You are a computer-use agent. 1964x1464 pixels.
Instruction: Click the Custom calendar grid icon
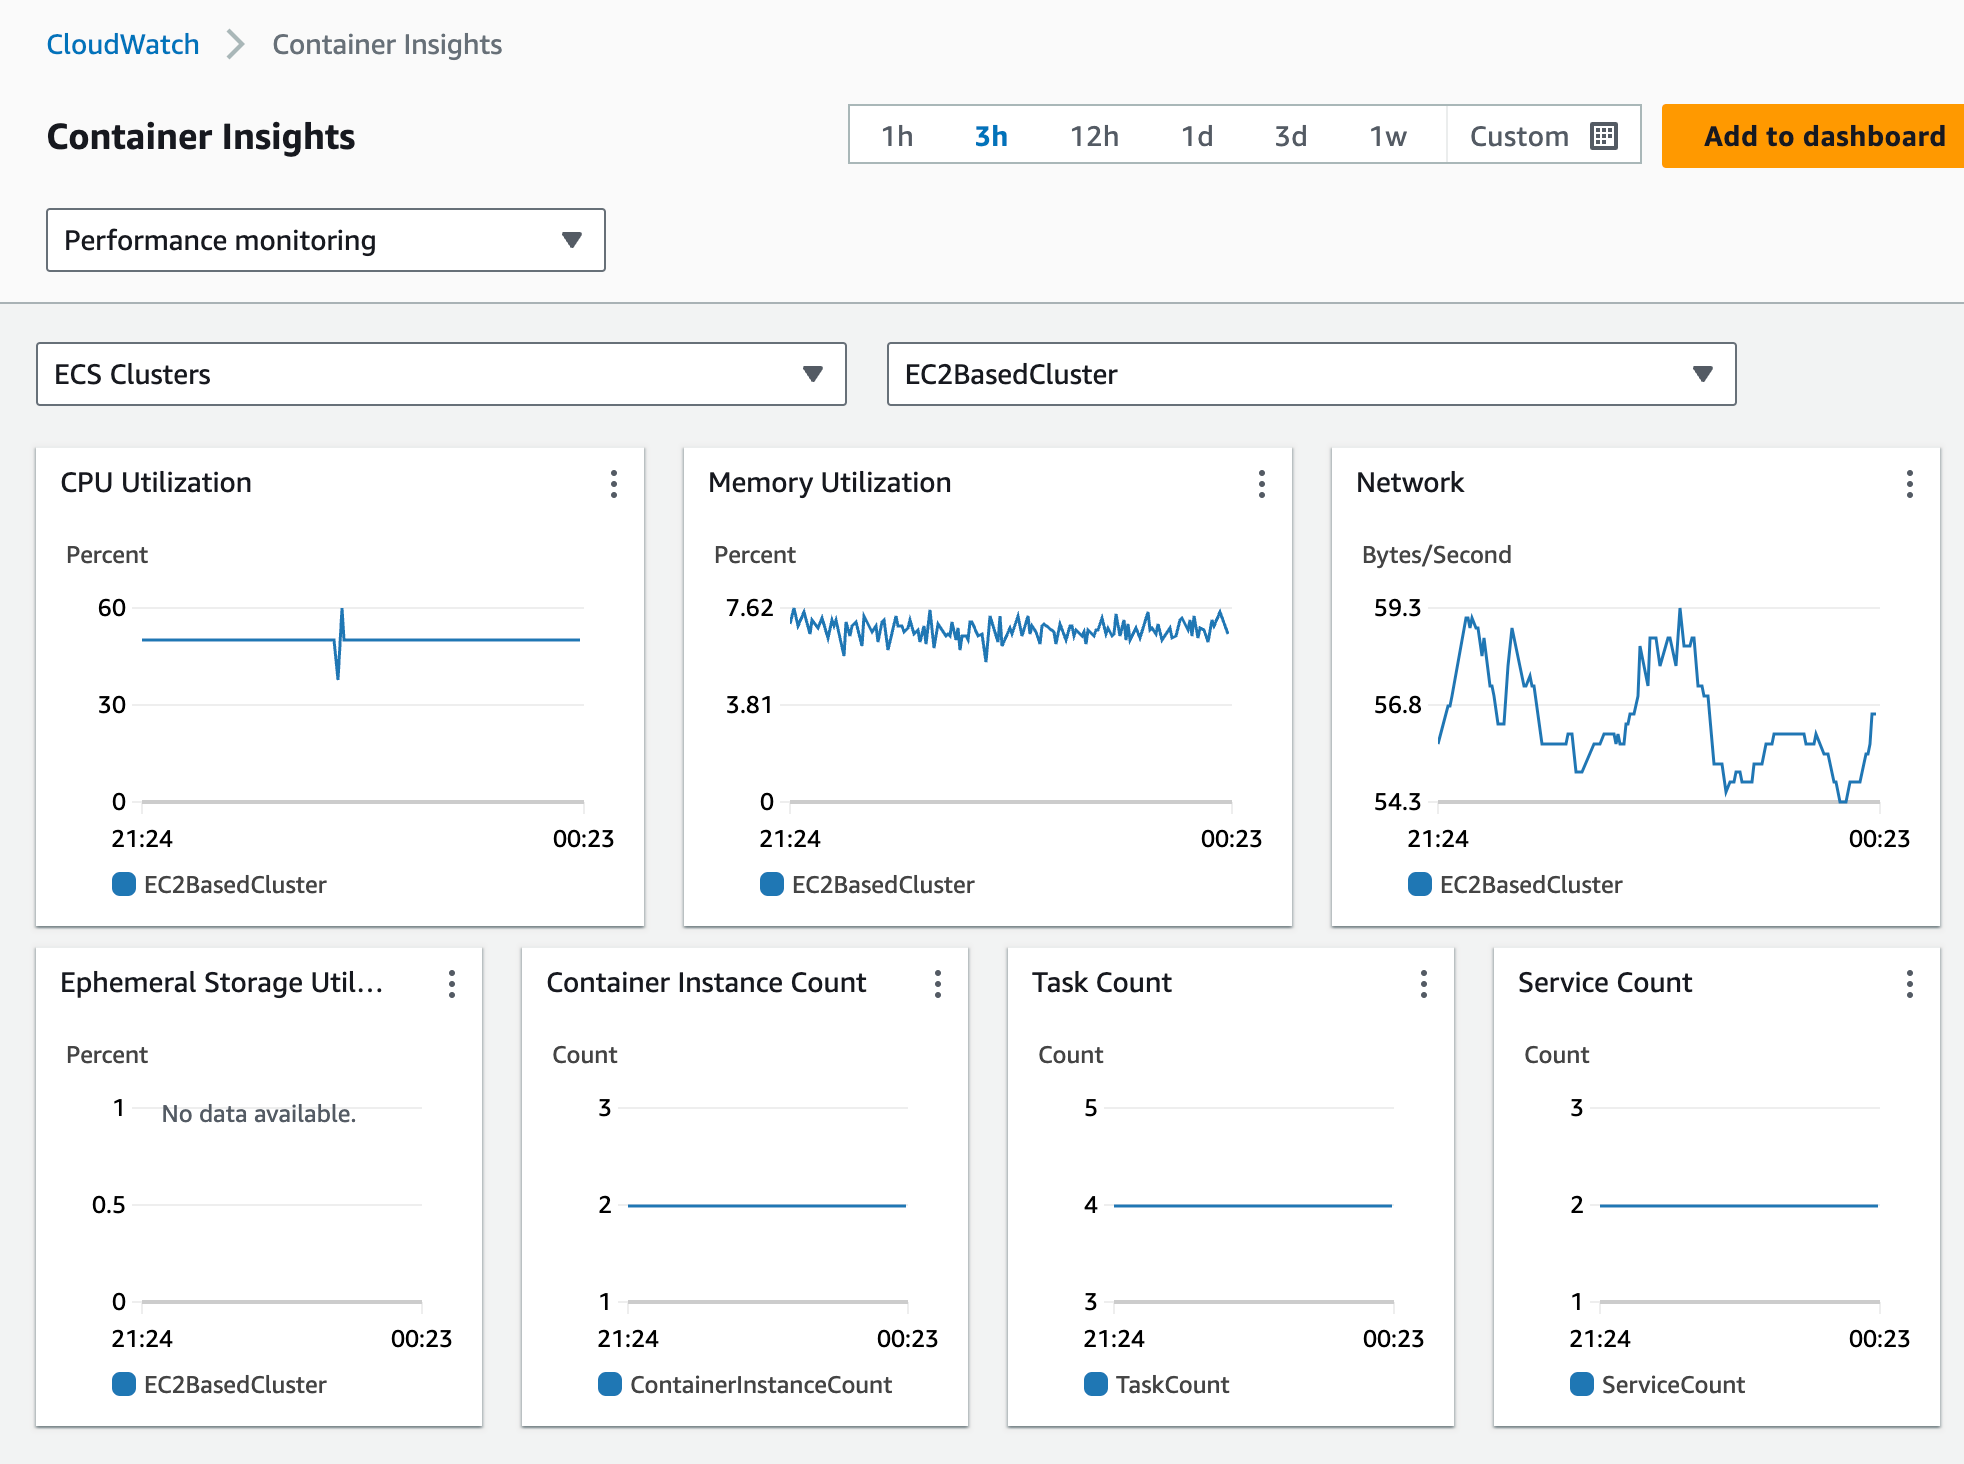coord(1604,136)
